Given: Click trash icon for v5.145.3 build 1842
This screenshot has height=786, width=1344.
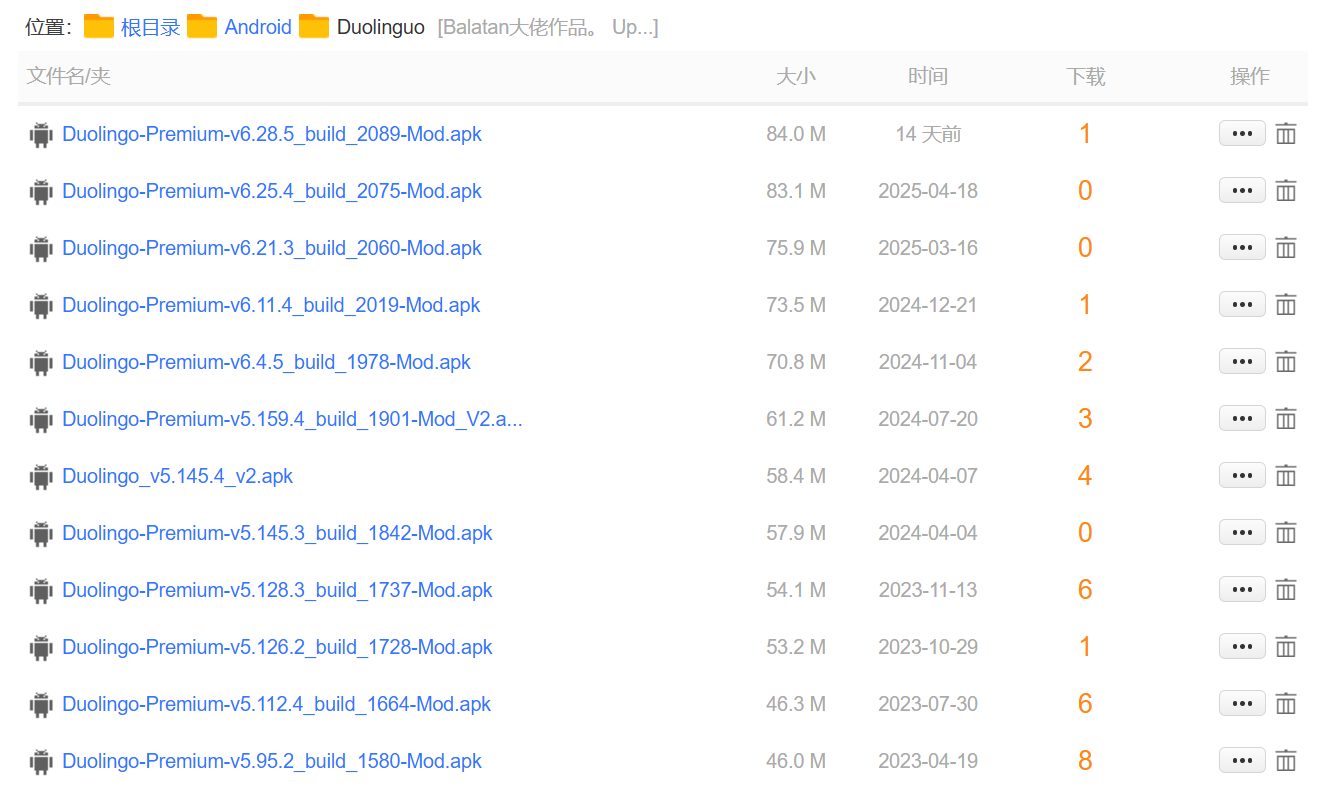Looking at the screenshot, I should click(1286, 532).
